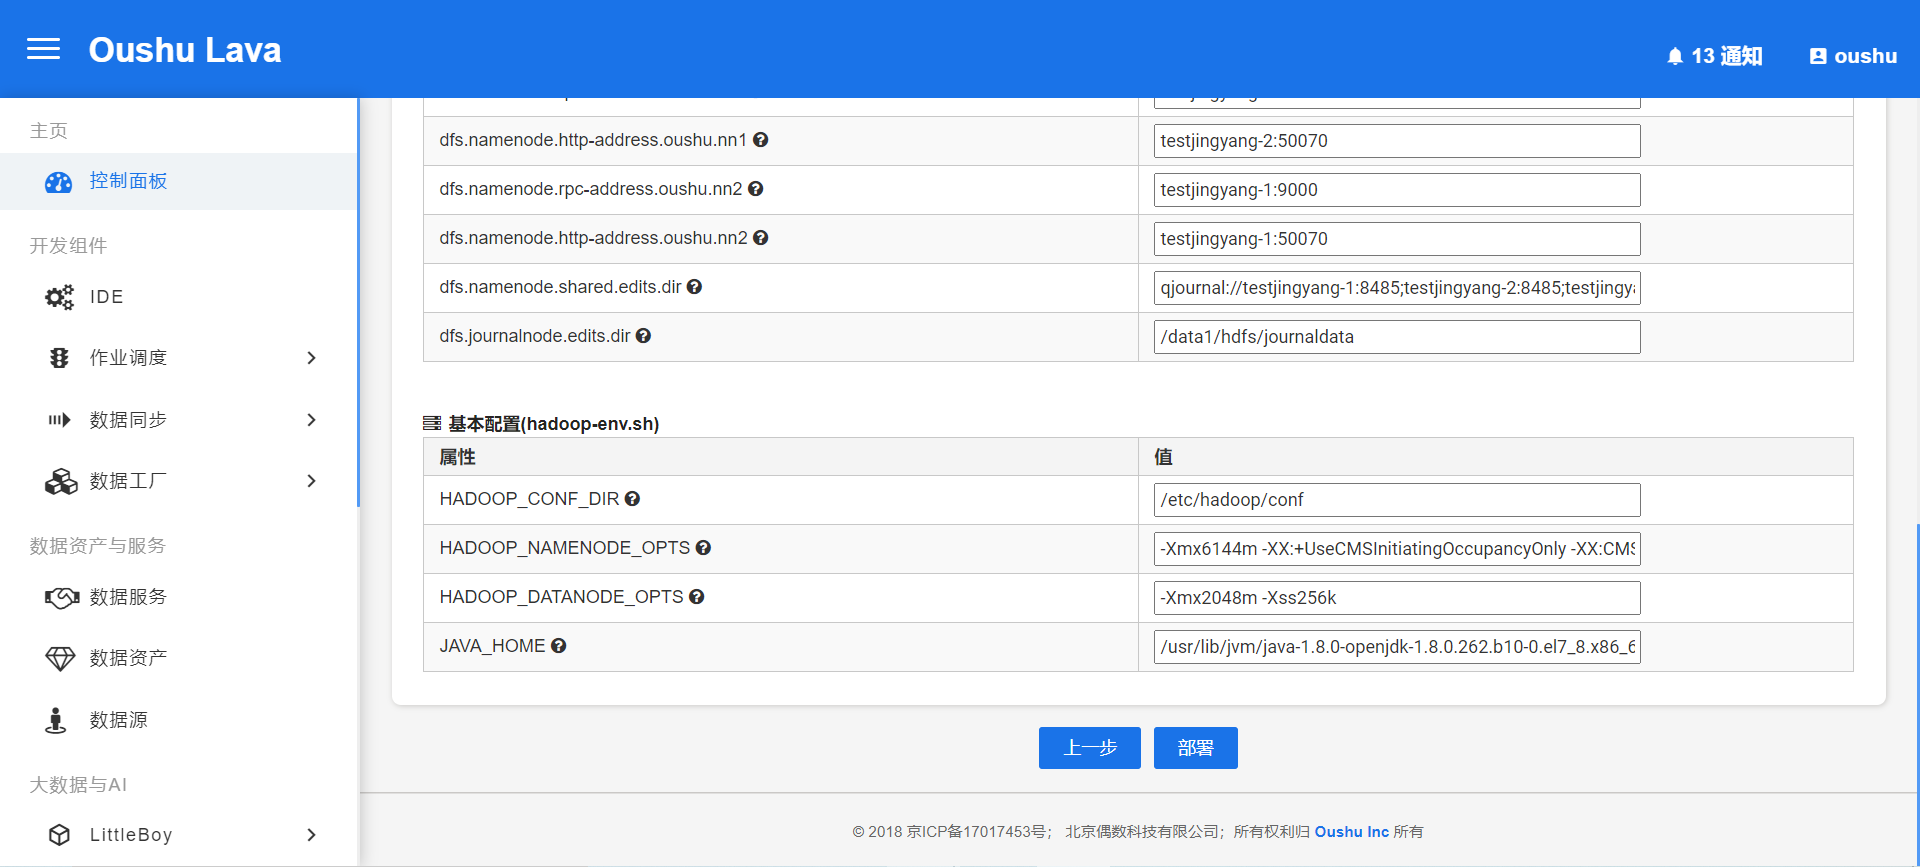Expand the LittleBoy menu chevron
This screenshot has height=867, width=1920.
point(311,835)
